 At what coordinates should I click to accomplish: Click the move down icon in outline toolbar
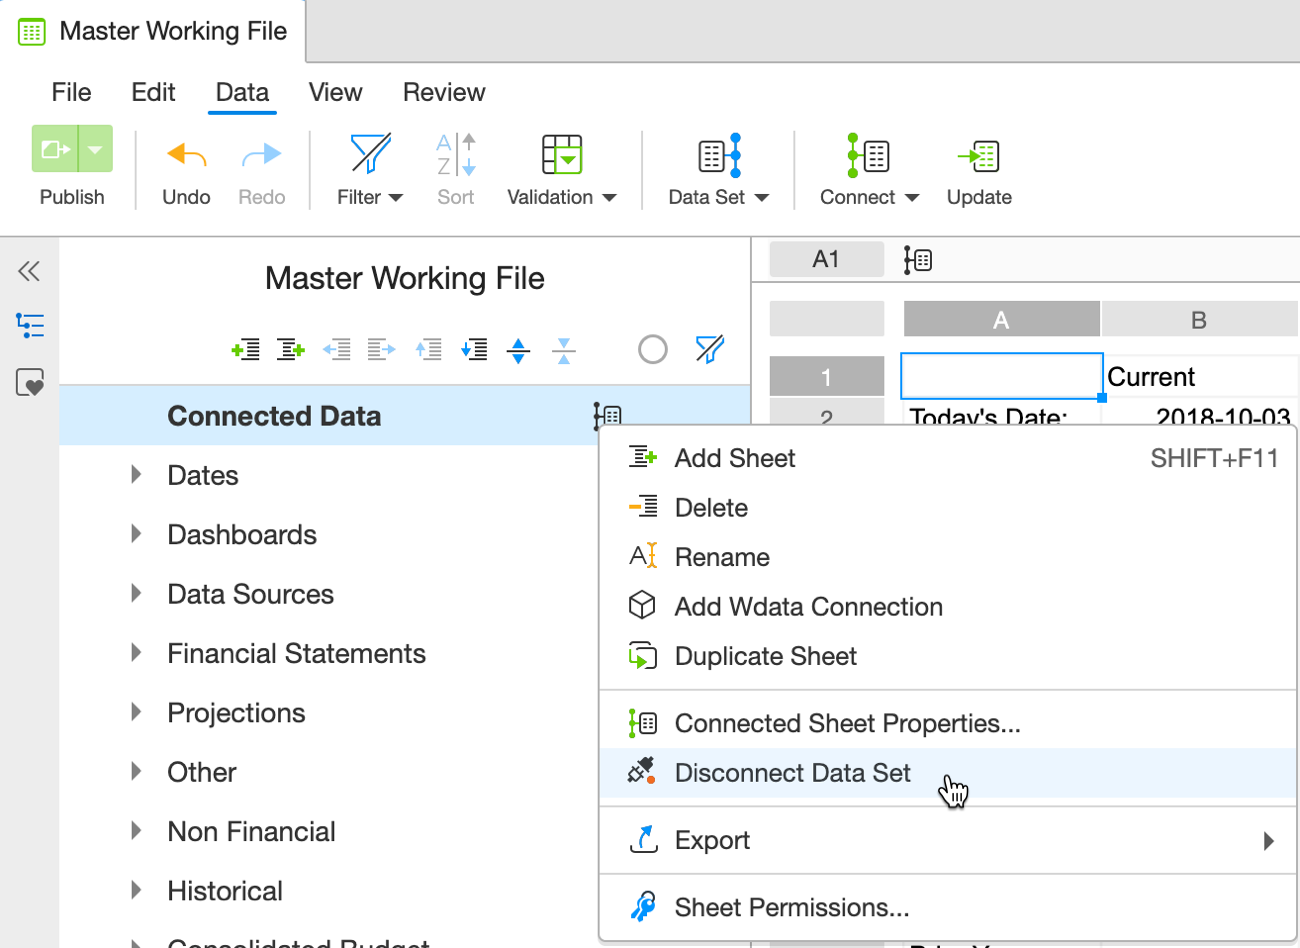(x=474, y=349)
